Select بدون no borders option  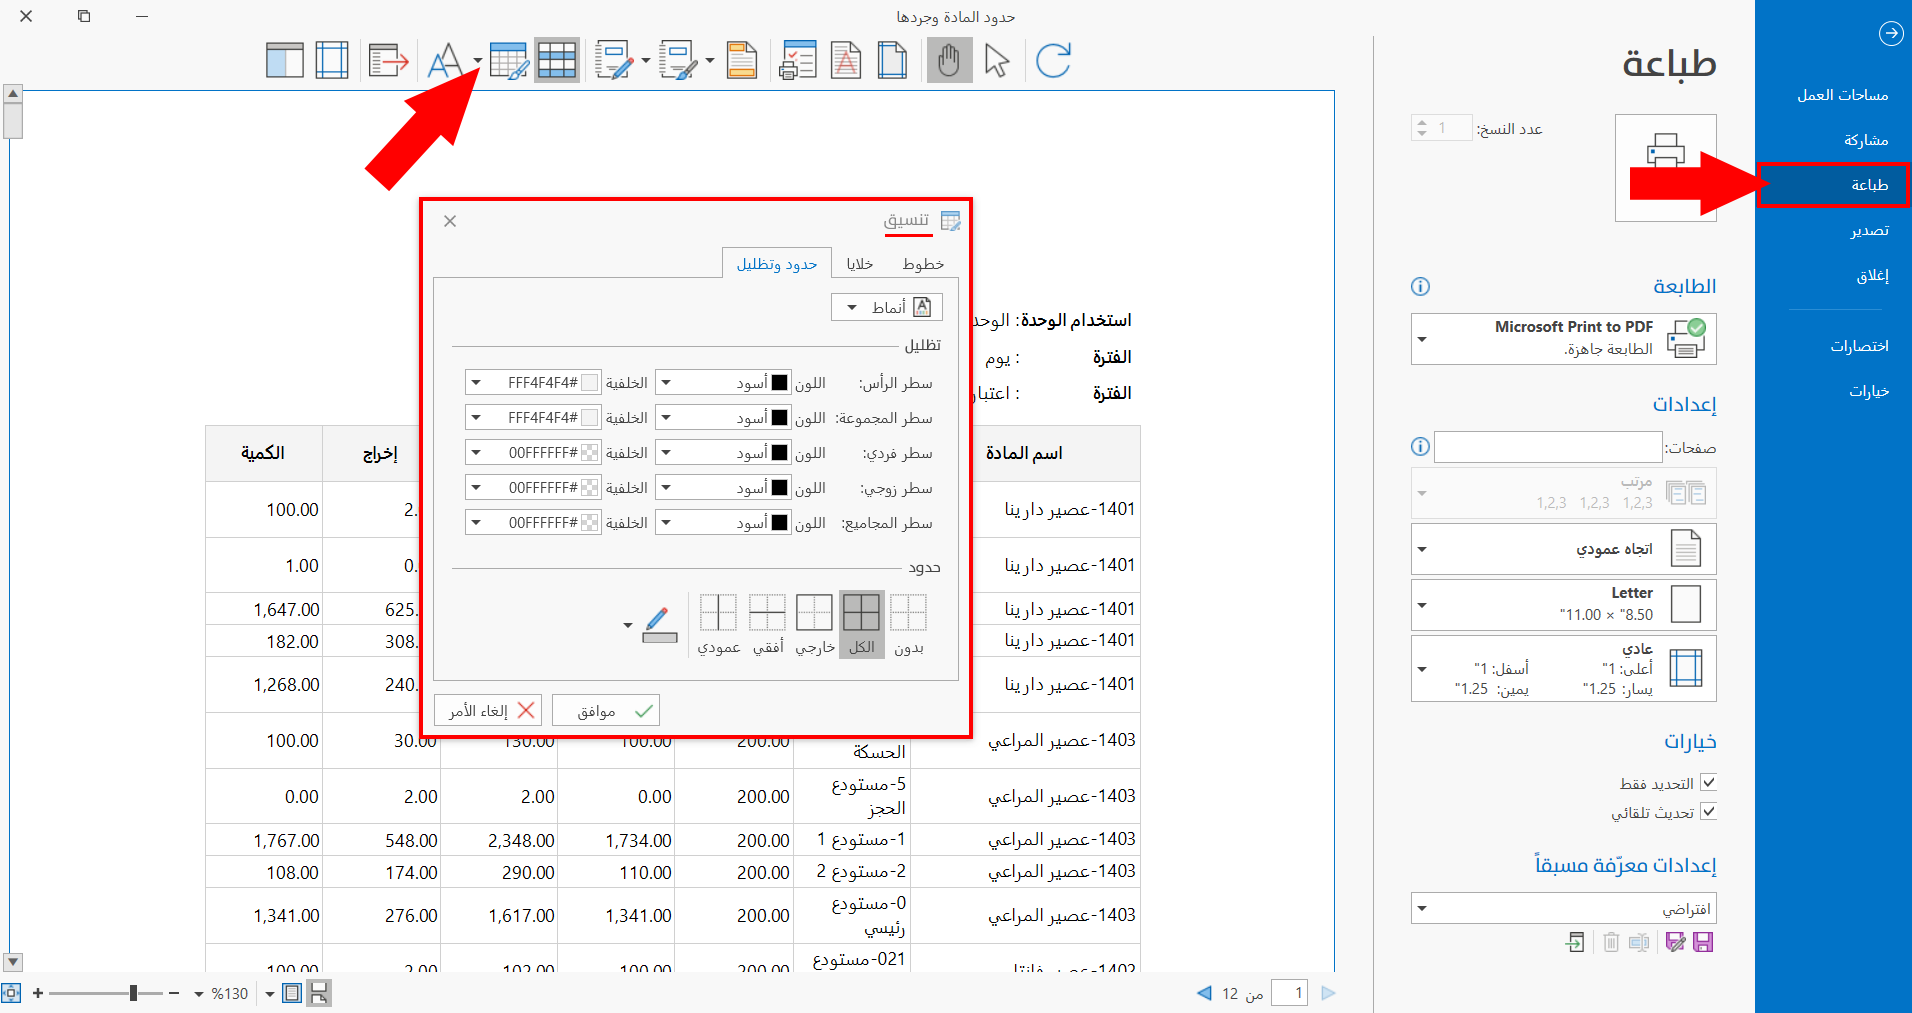pos(908,624)
